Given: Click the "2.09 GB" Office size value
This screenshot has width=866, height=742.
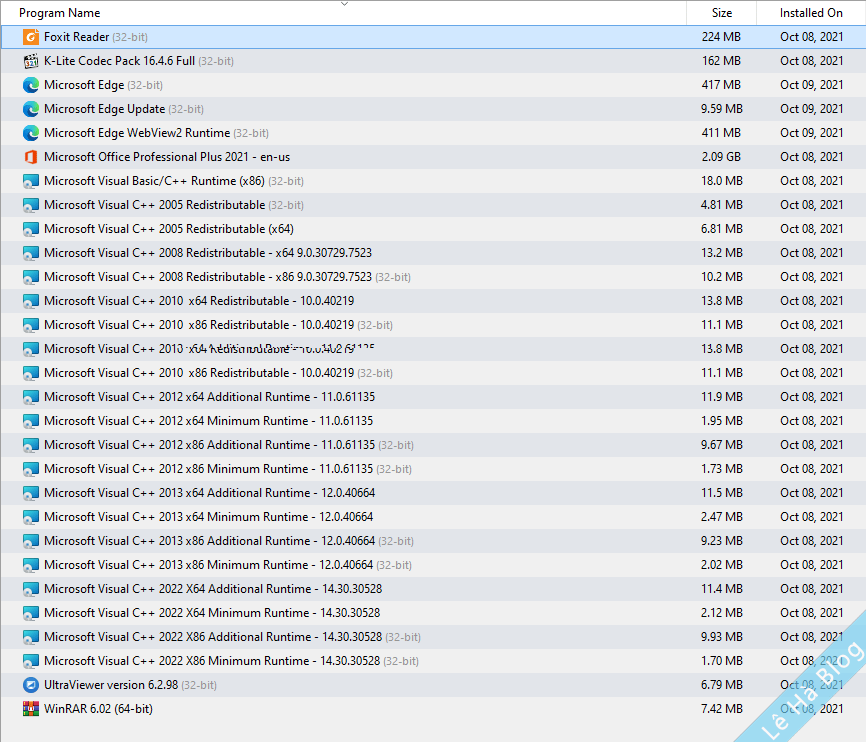Looking at the screenshot, I should 721,157.
